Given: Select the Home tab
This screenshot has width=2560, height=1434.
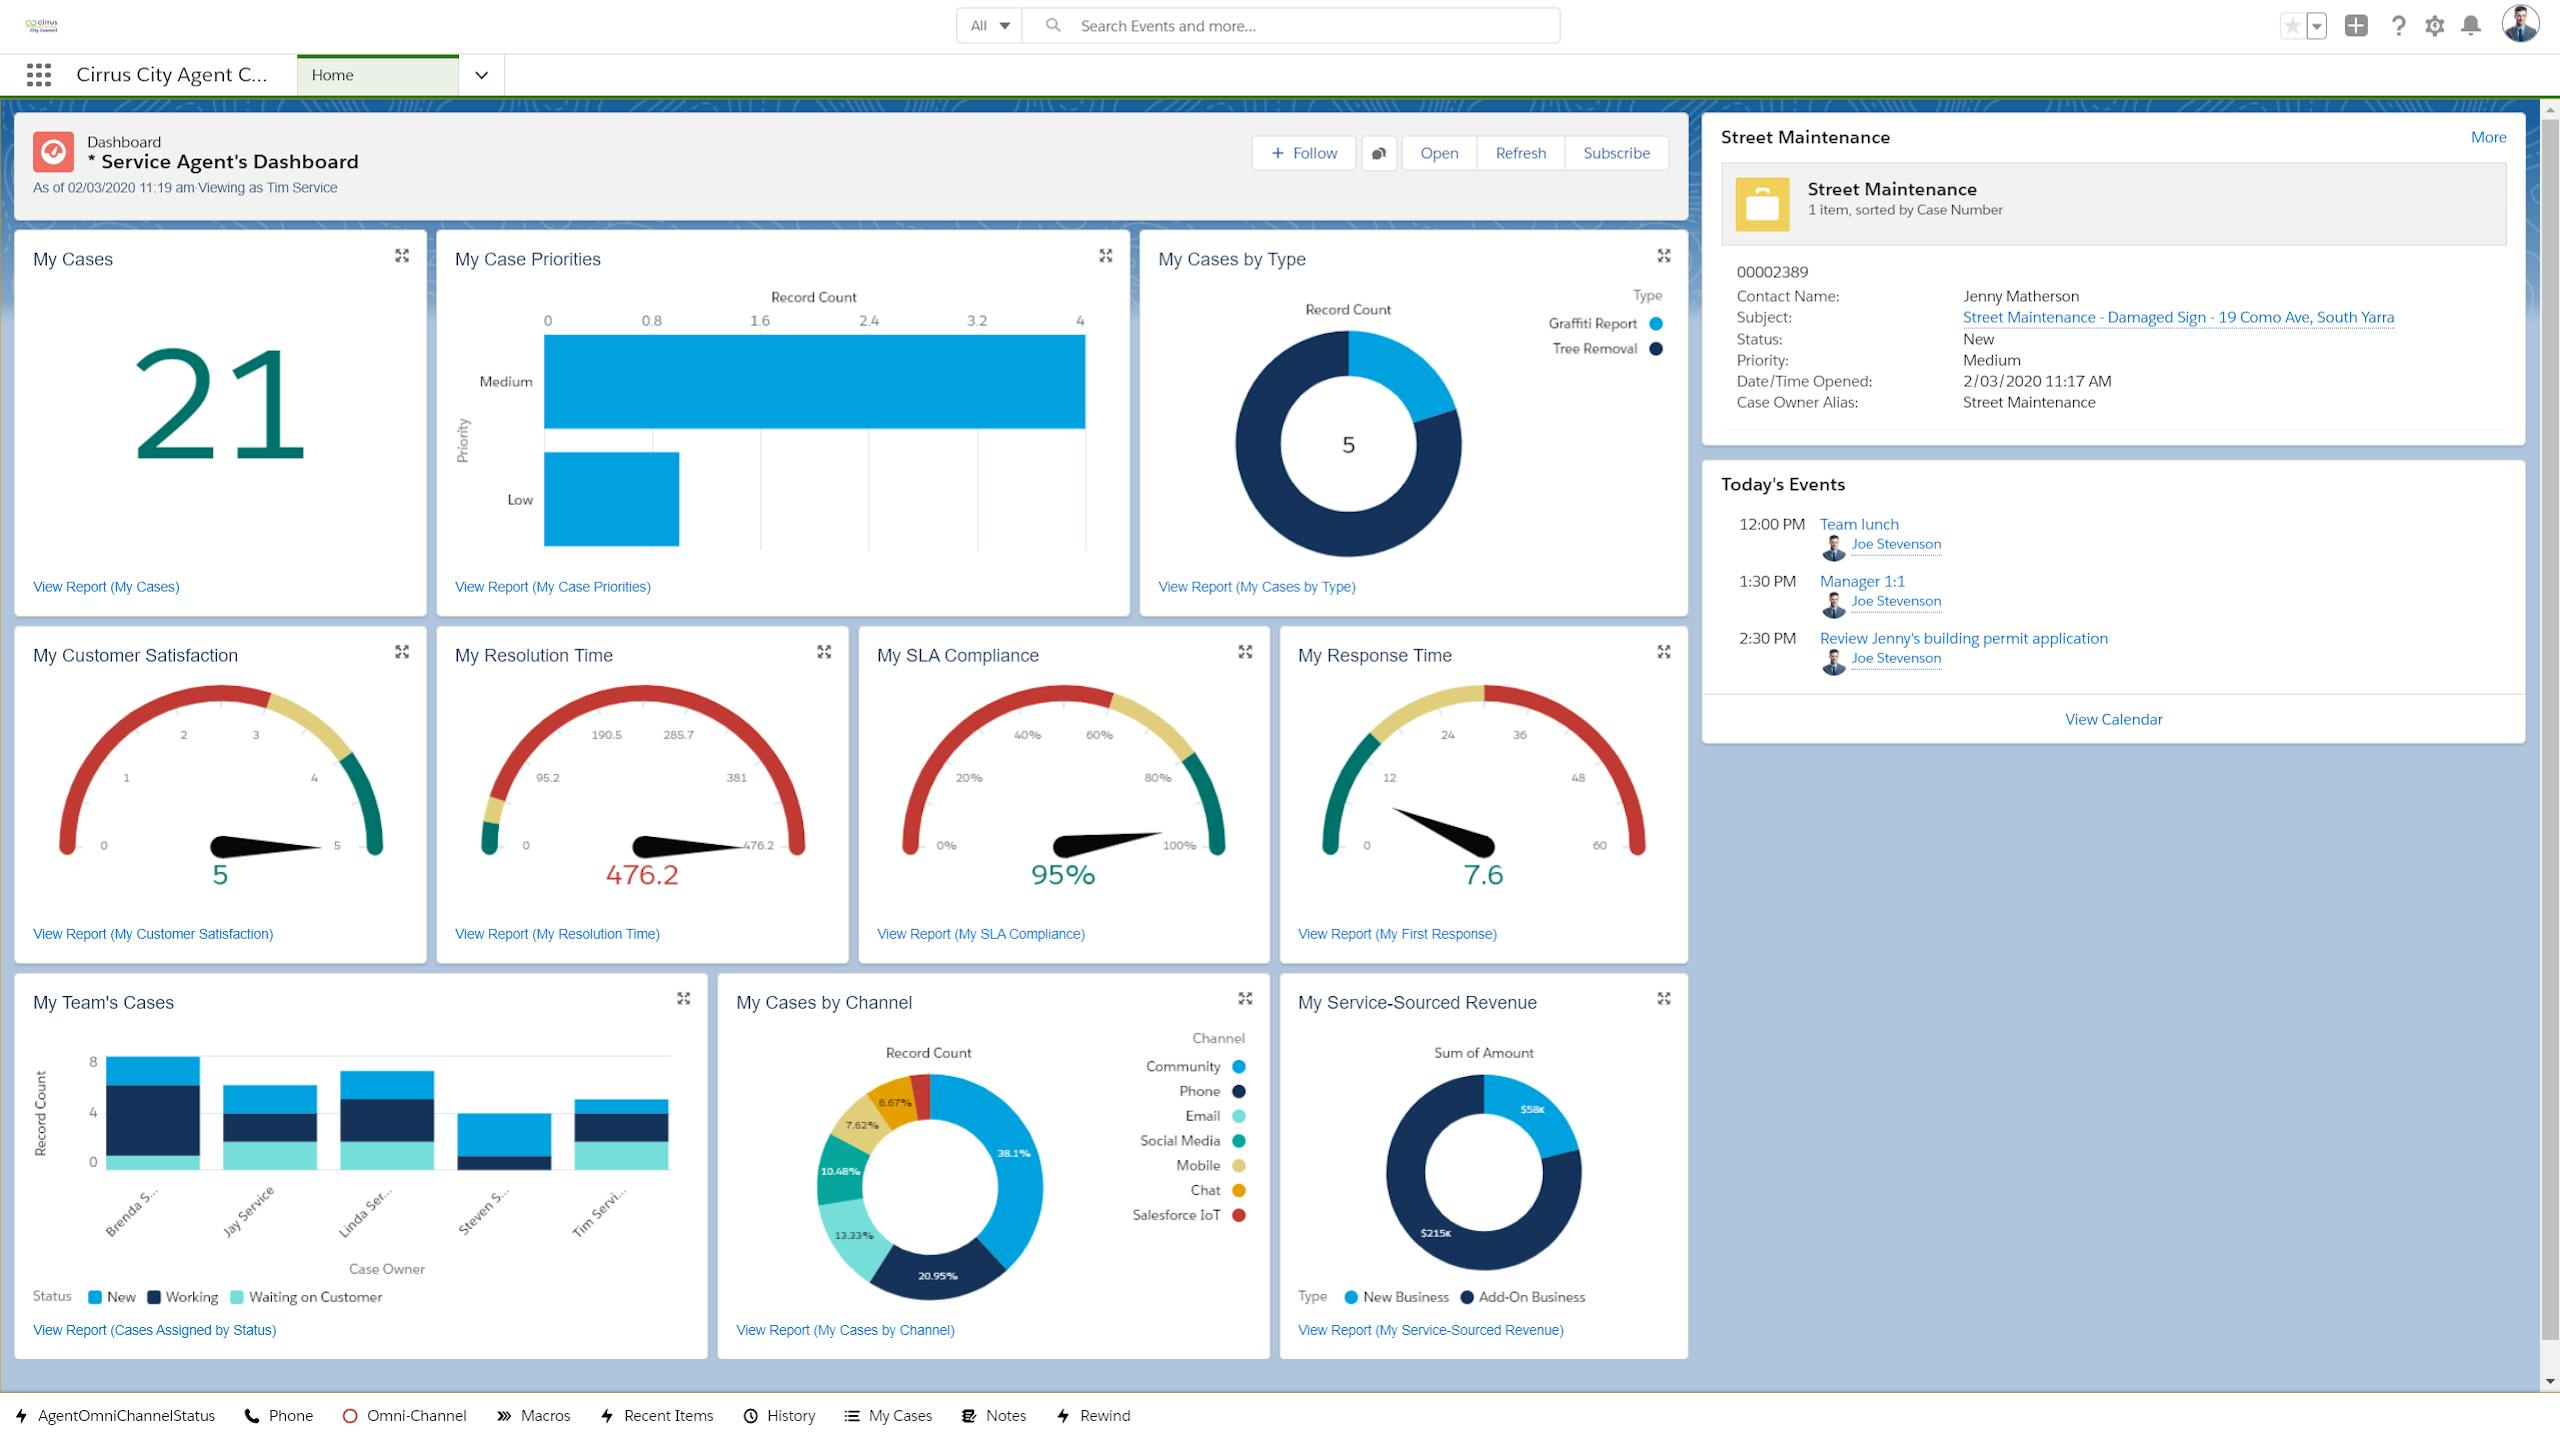Looking at the screenshot, I should [x=377, y=75].
